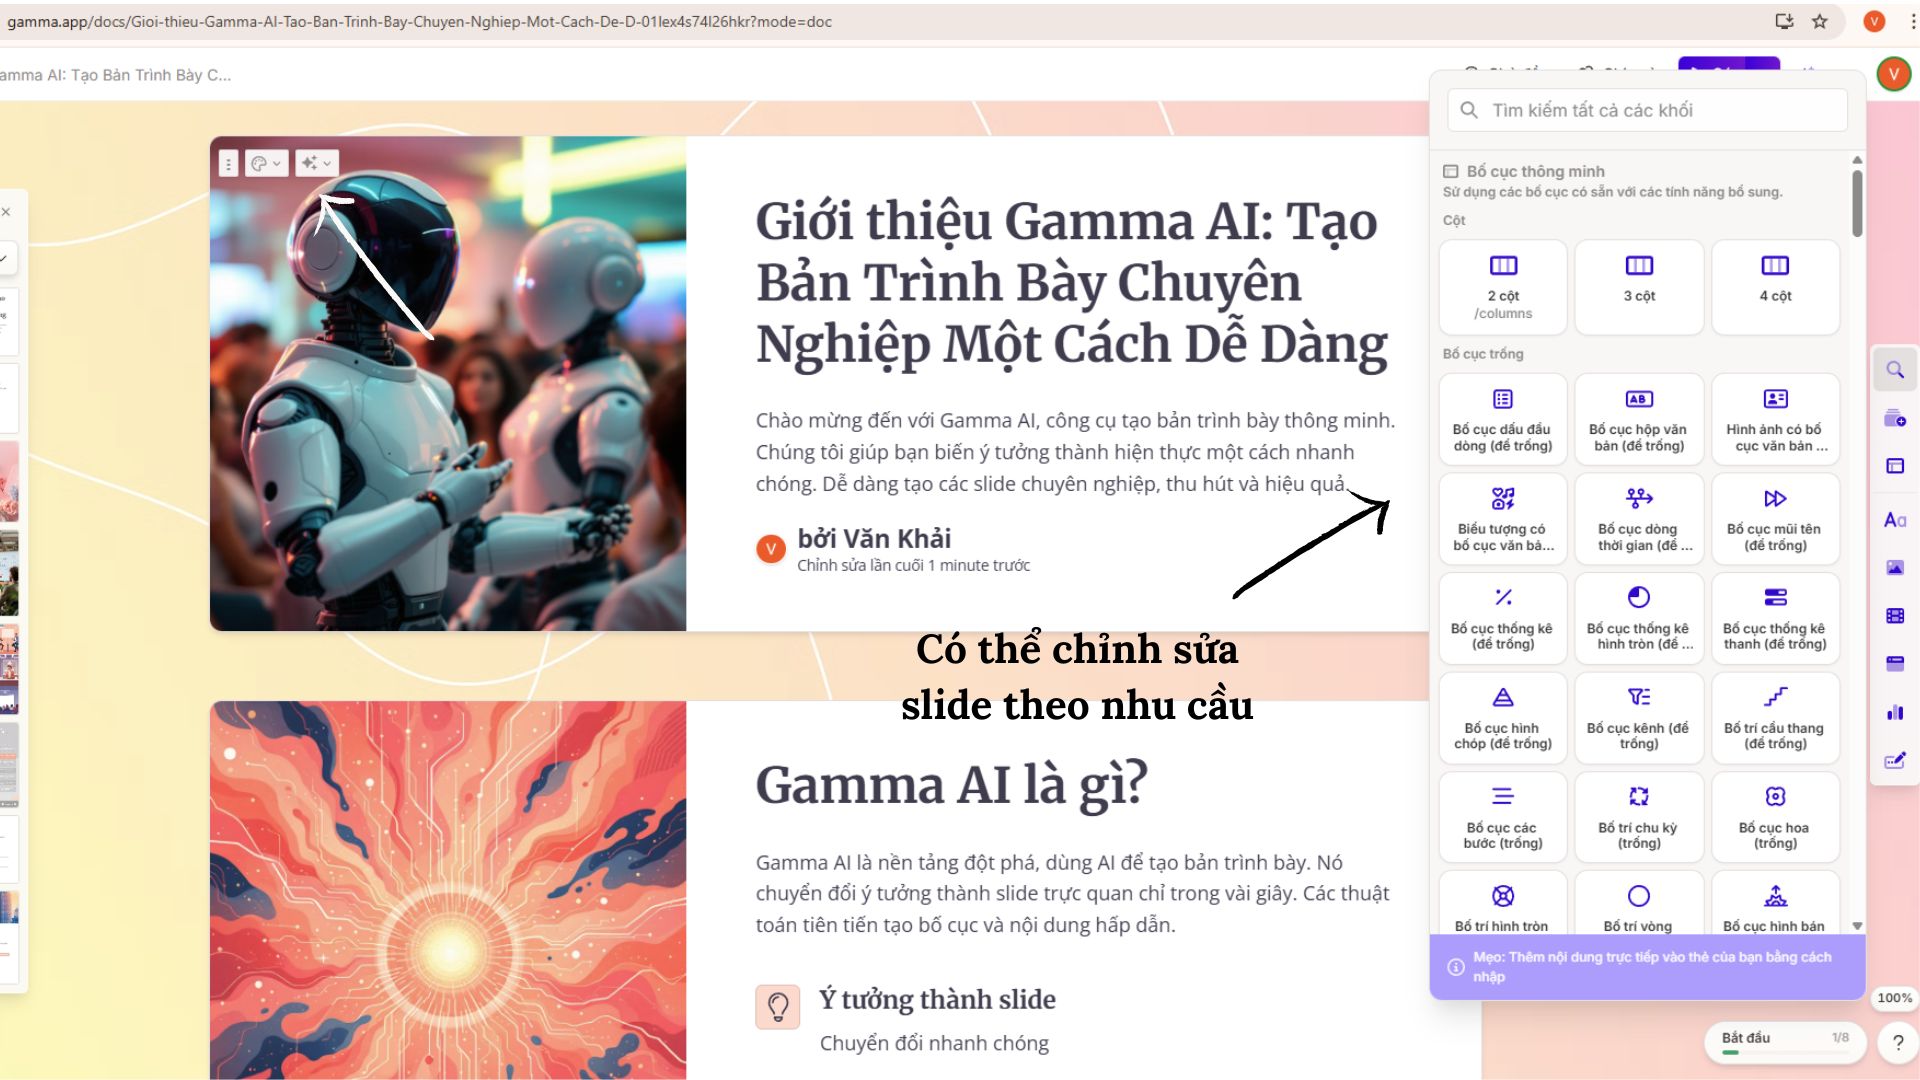Choose Bố cục kênh funnel layout
The width and height of the screenshot is (1920, 1080).
(x=1639, y=718)
